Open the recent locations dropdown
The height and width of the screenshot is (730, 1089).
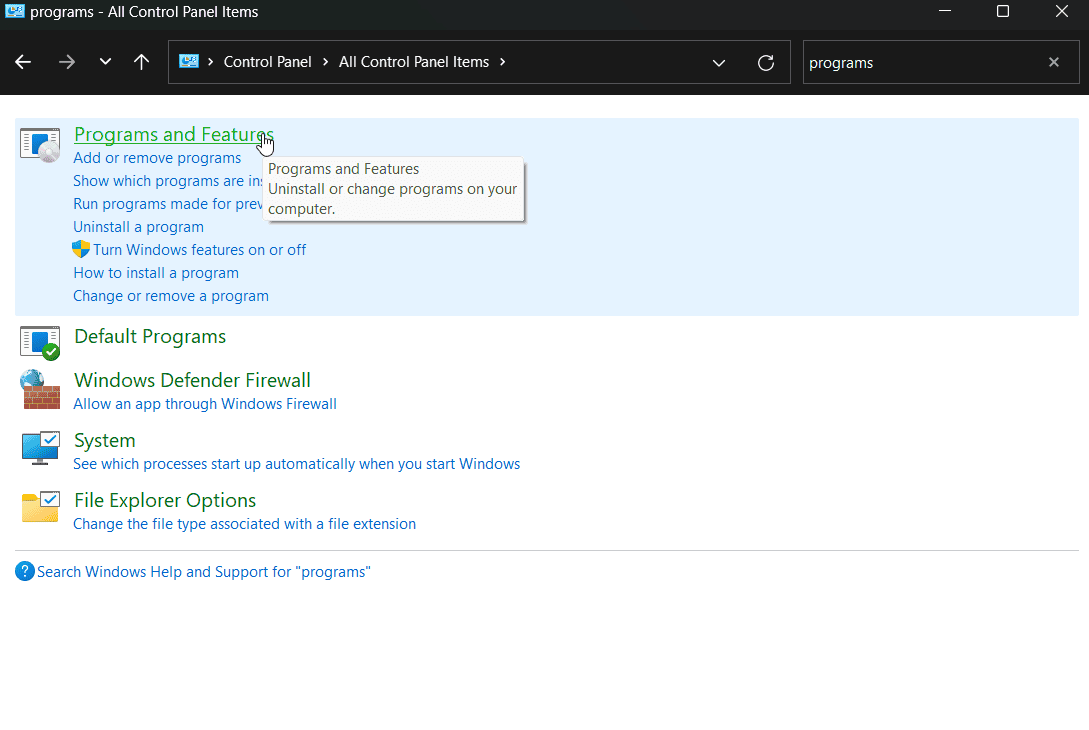[105, 62]
